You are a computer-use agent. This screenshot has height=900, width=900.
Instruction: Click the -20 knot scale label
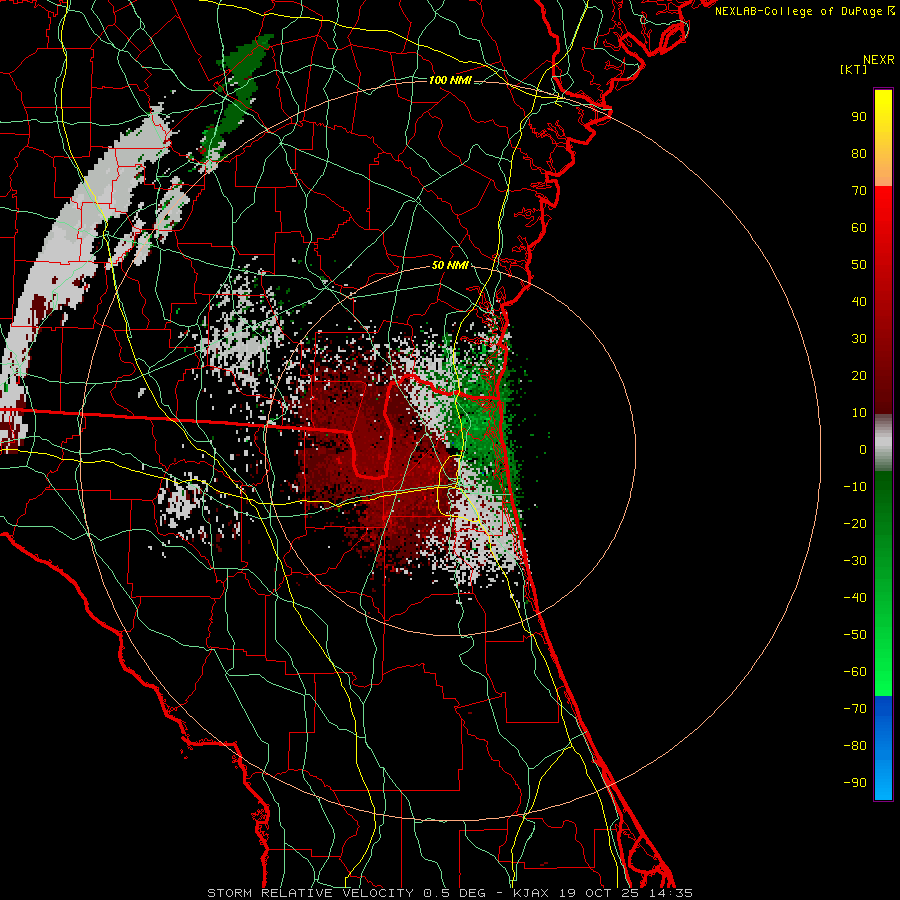[855, 523]
